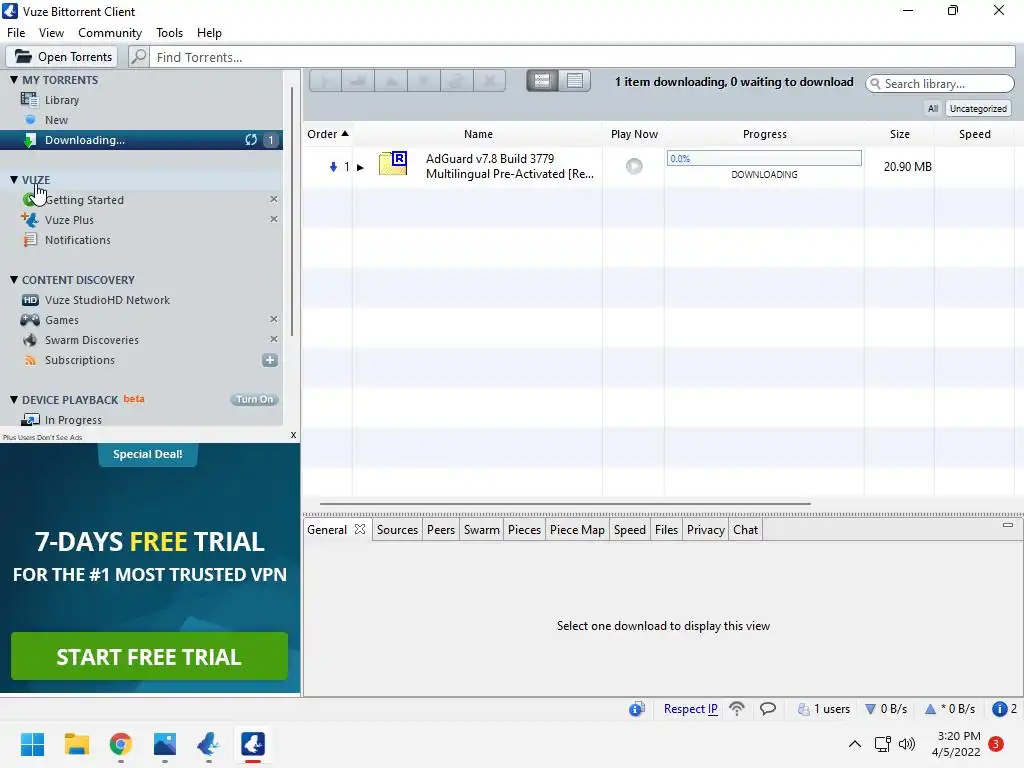1024x768 pixels.
Task: Click the remove torrent X toolbar button
Action: [489, 81]
